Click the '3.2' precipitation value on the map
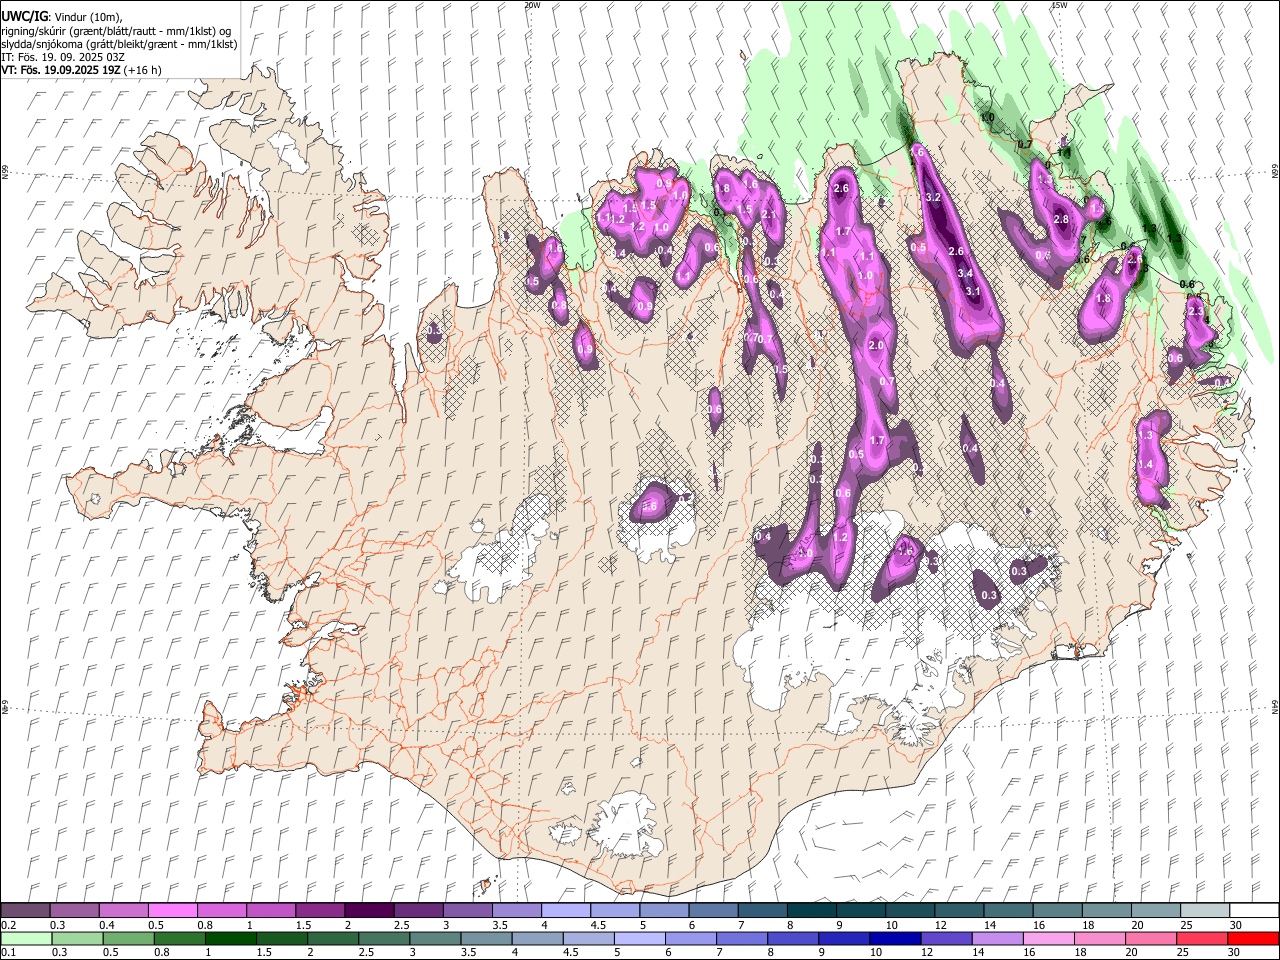The height and width of the screenshot is (960, 1280). pyautogui.click(x=933, y=198)
